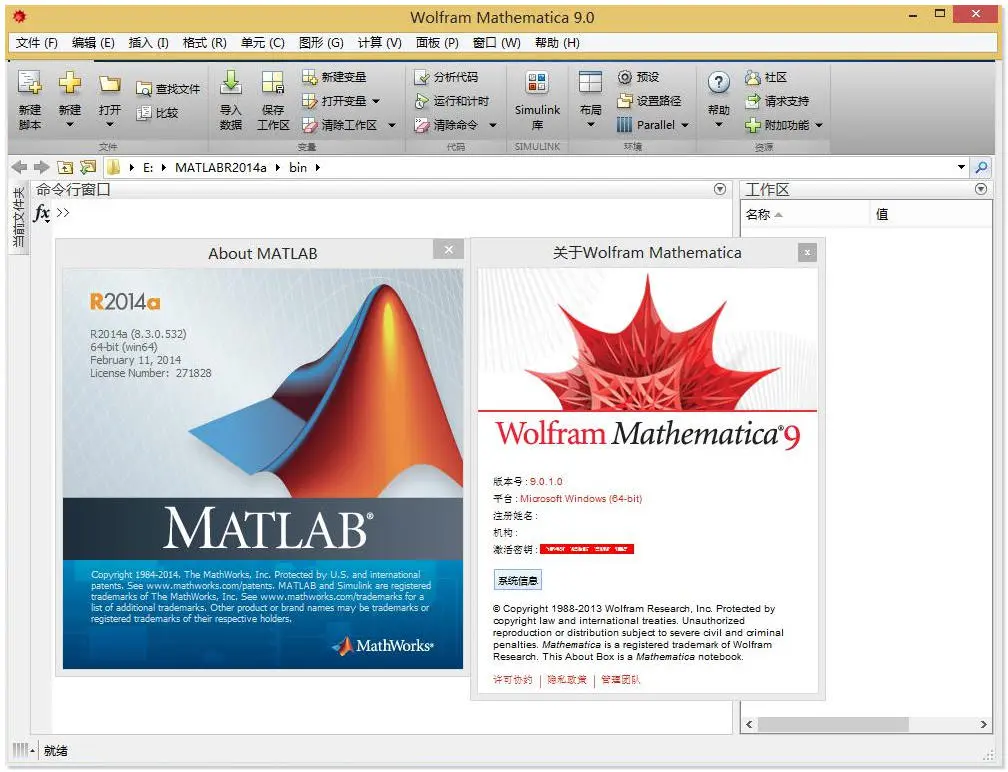Select the bin folder in address path
Image resolution: width=1008 pixels, height=772 pixels.
point(298,168)
